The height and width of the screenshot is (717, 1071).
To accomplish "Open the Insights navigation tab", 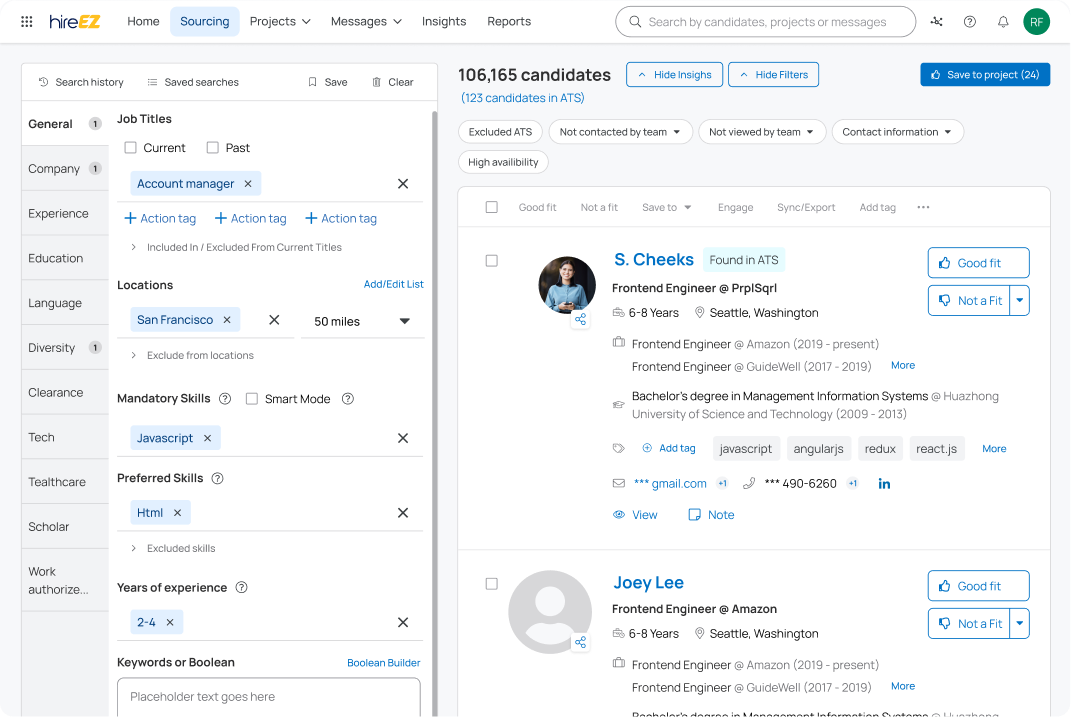I will (x=444, y=21).
